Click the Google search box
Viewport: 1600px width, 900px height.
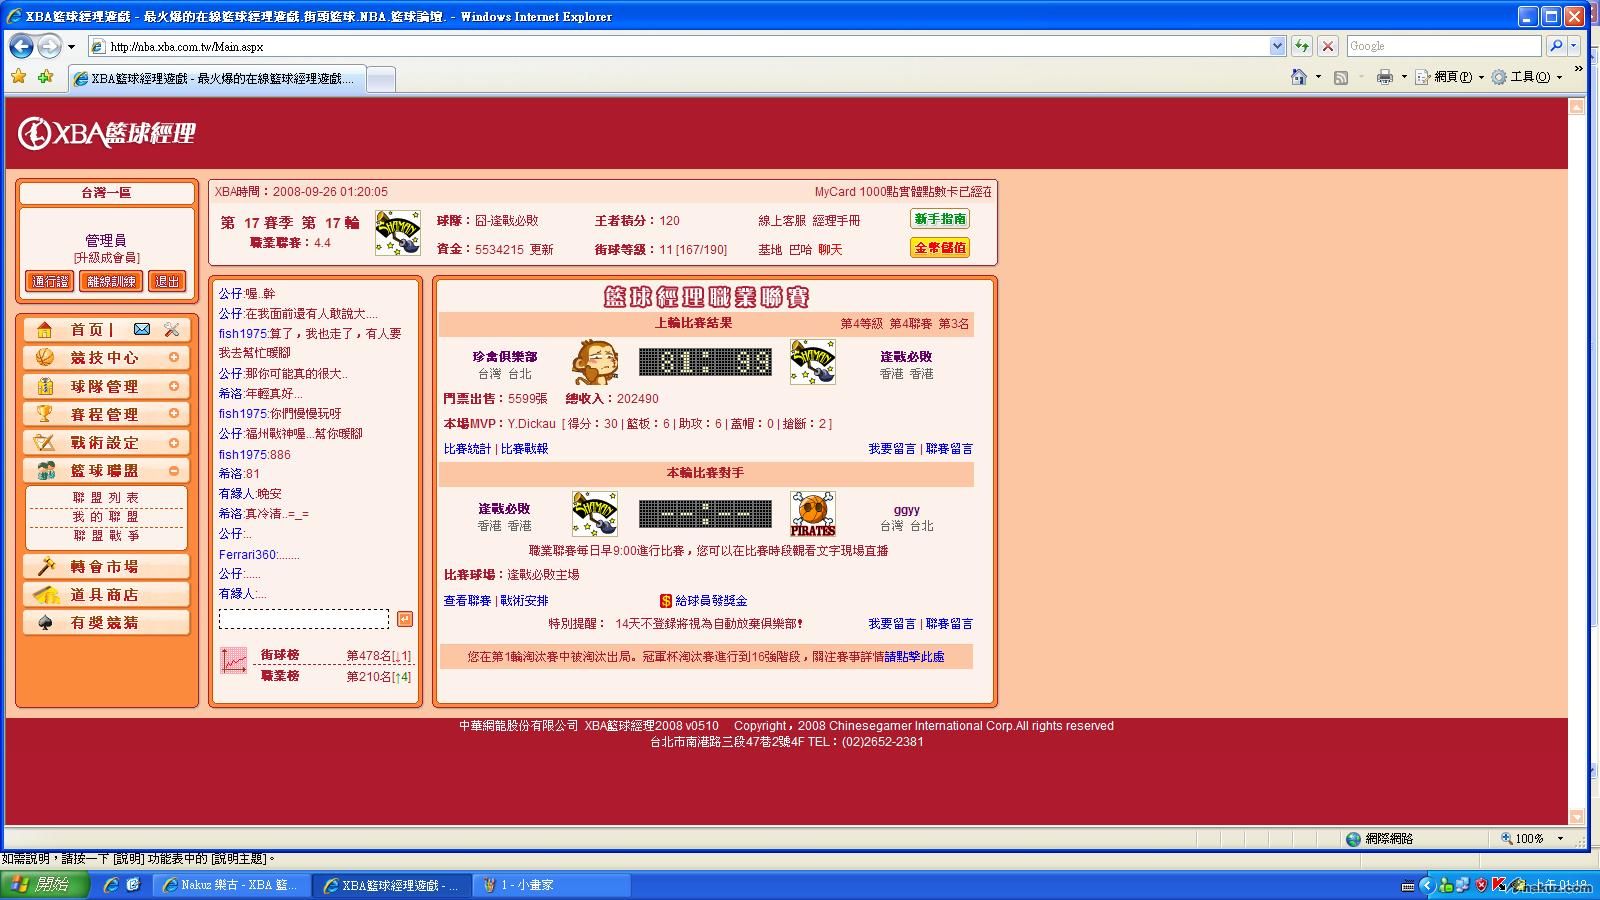pyautogui.click(x=1443, y=46)
